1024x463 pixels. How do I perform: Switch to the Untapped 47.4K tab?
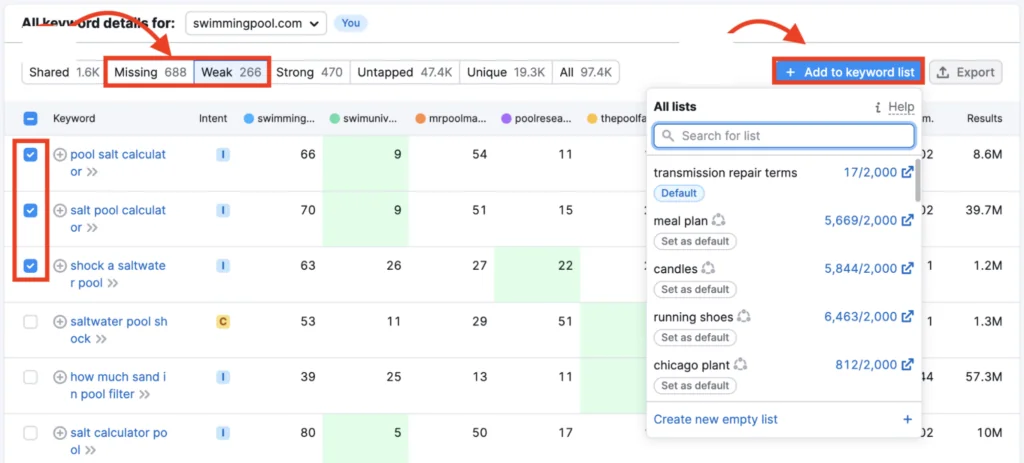coord(405,72)
